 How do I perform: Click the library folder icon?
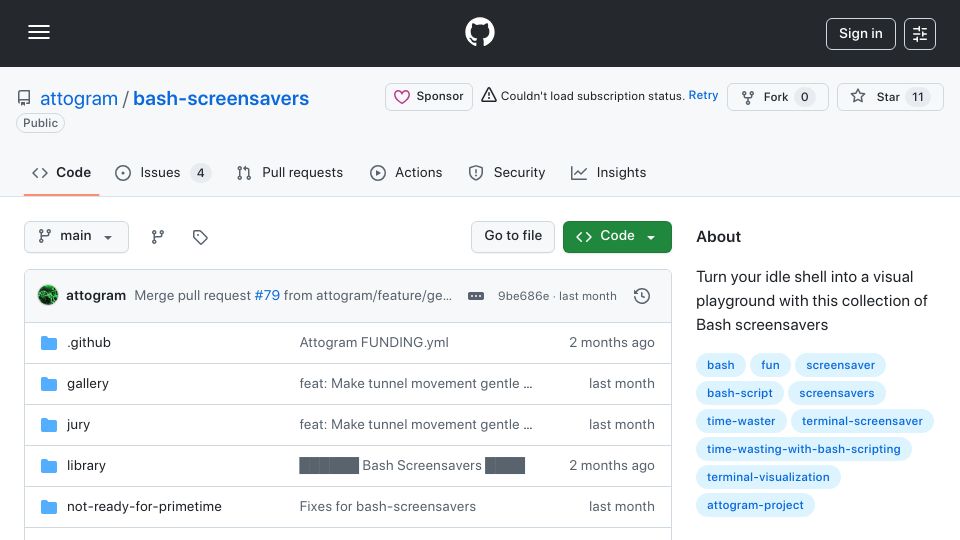(48, 466)
